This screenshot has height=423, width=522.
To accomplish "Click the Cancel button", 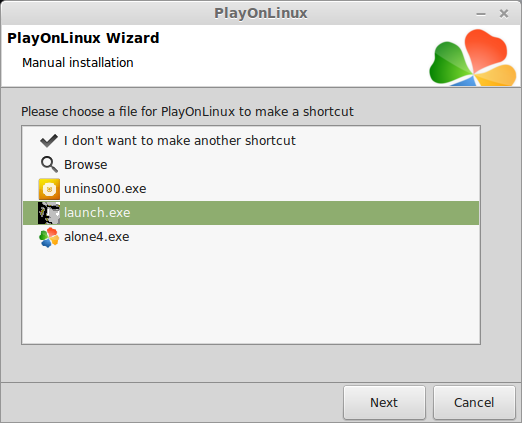I will pyautogui.click(x=474, y=402).
